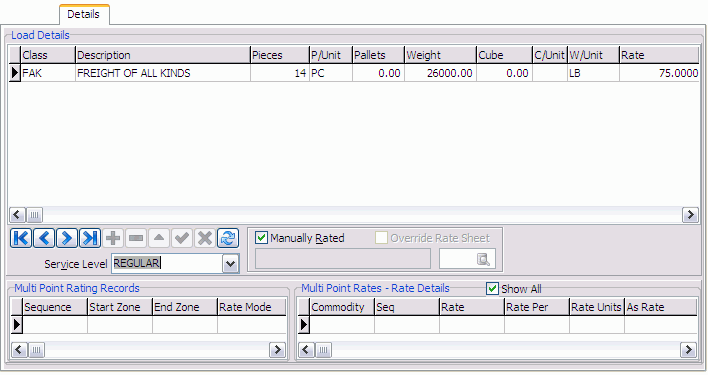Go to next record arrow
The height and width of the screenshot is (375, 708).
coord(67,238)
